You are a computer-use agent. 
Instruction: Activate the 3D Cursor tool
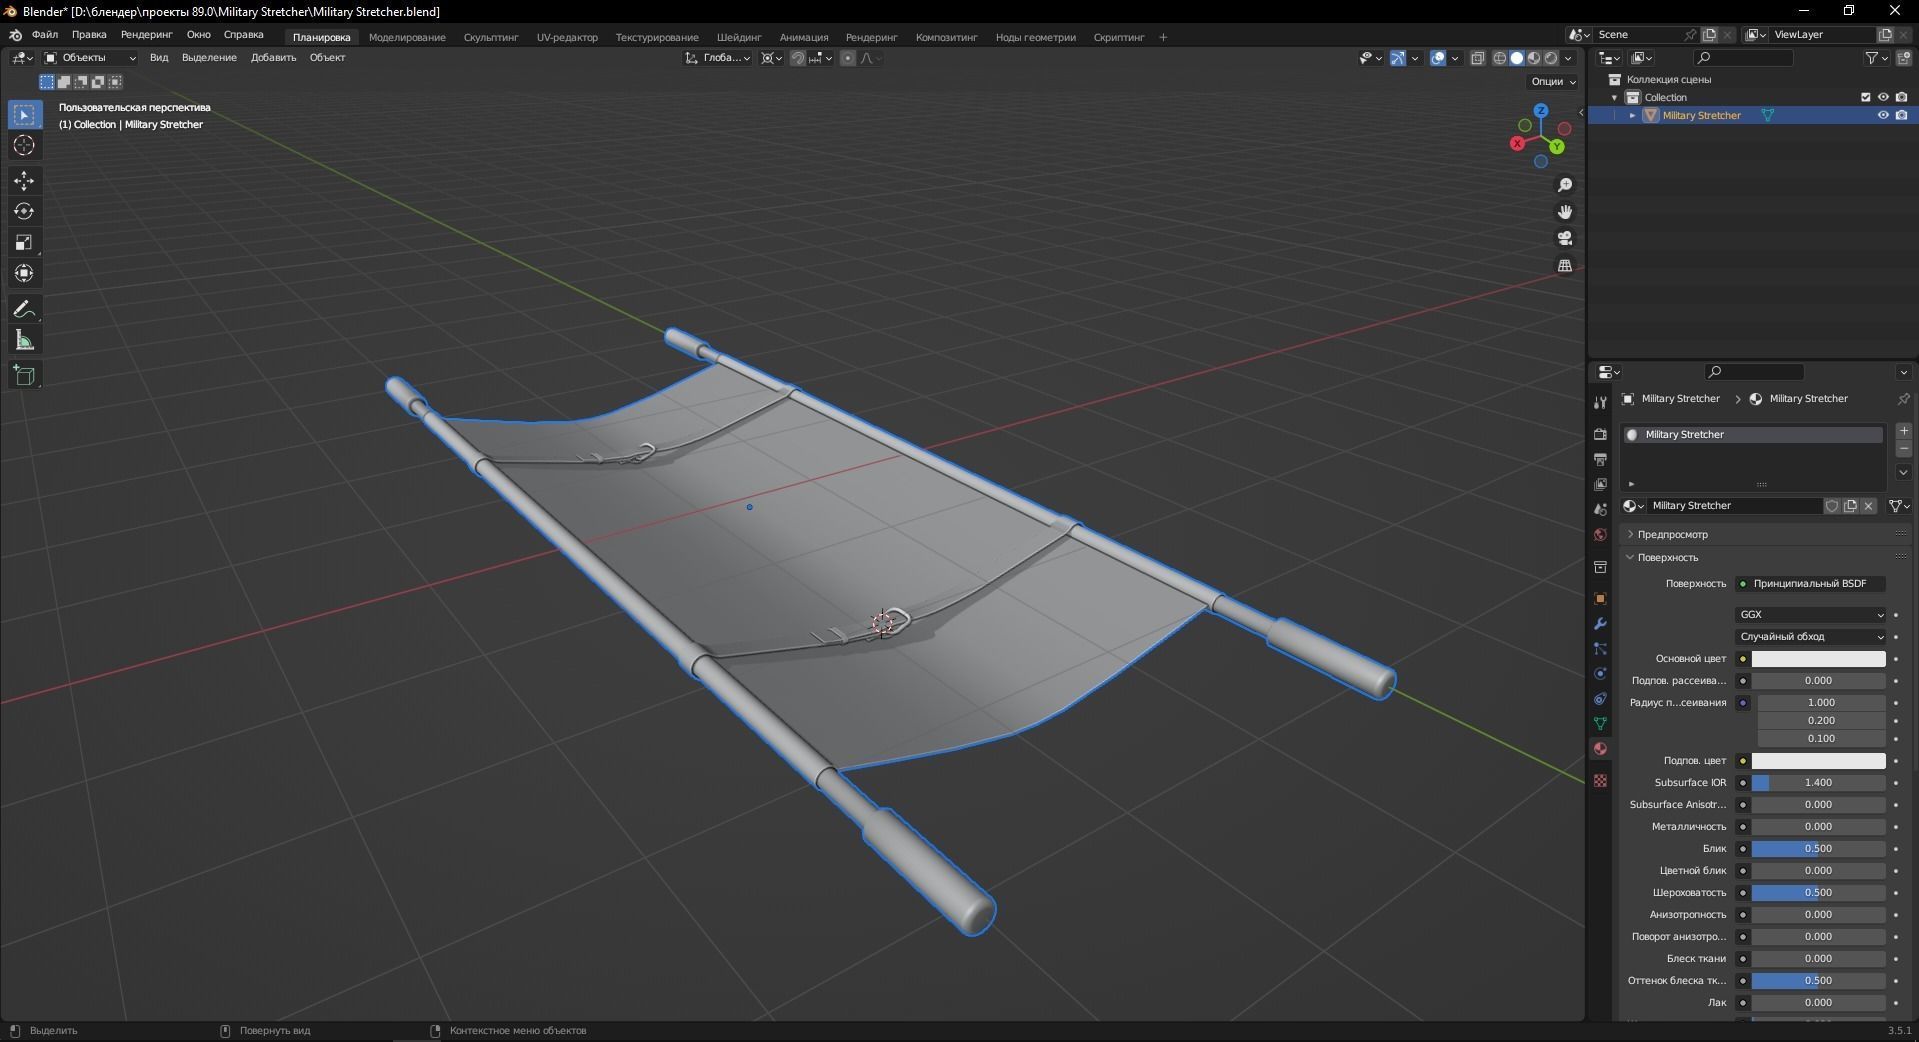pyautogui.click(x=24, y=146)
